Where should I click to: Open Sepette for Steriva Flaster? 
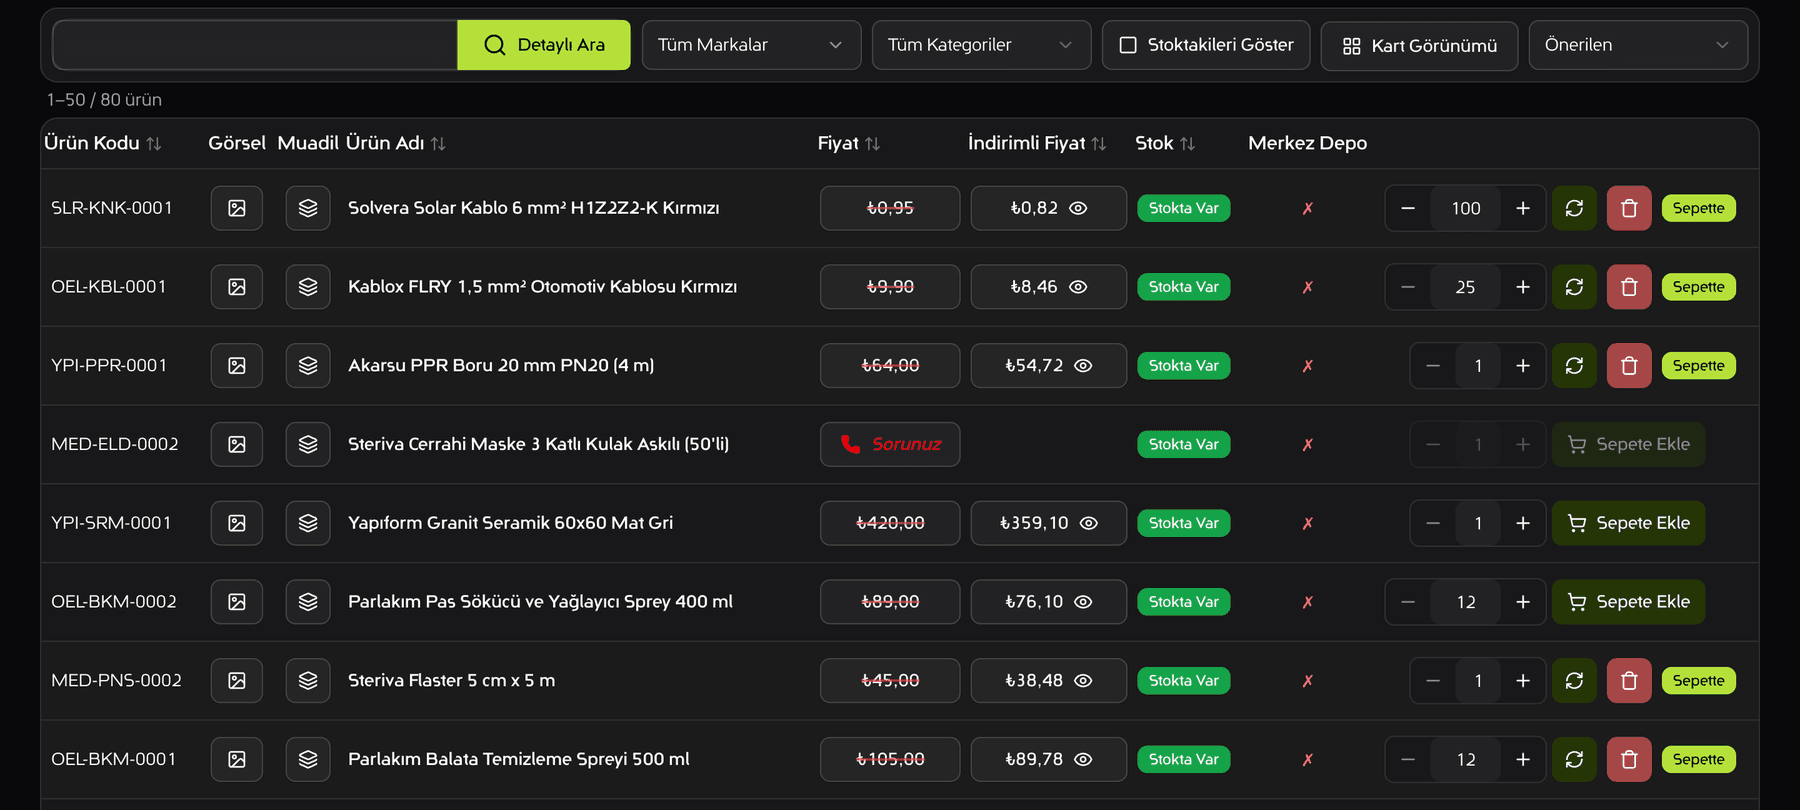point(1698,681)
